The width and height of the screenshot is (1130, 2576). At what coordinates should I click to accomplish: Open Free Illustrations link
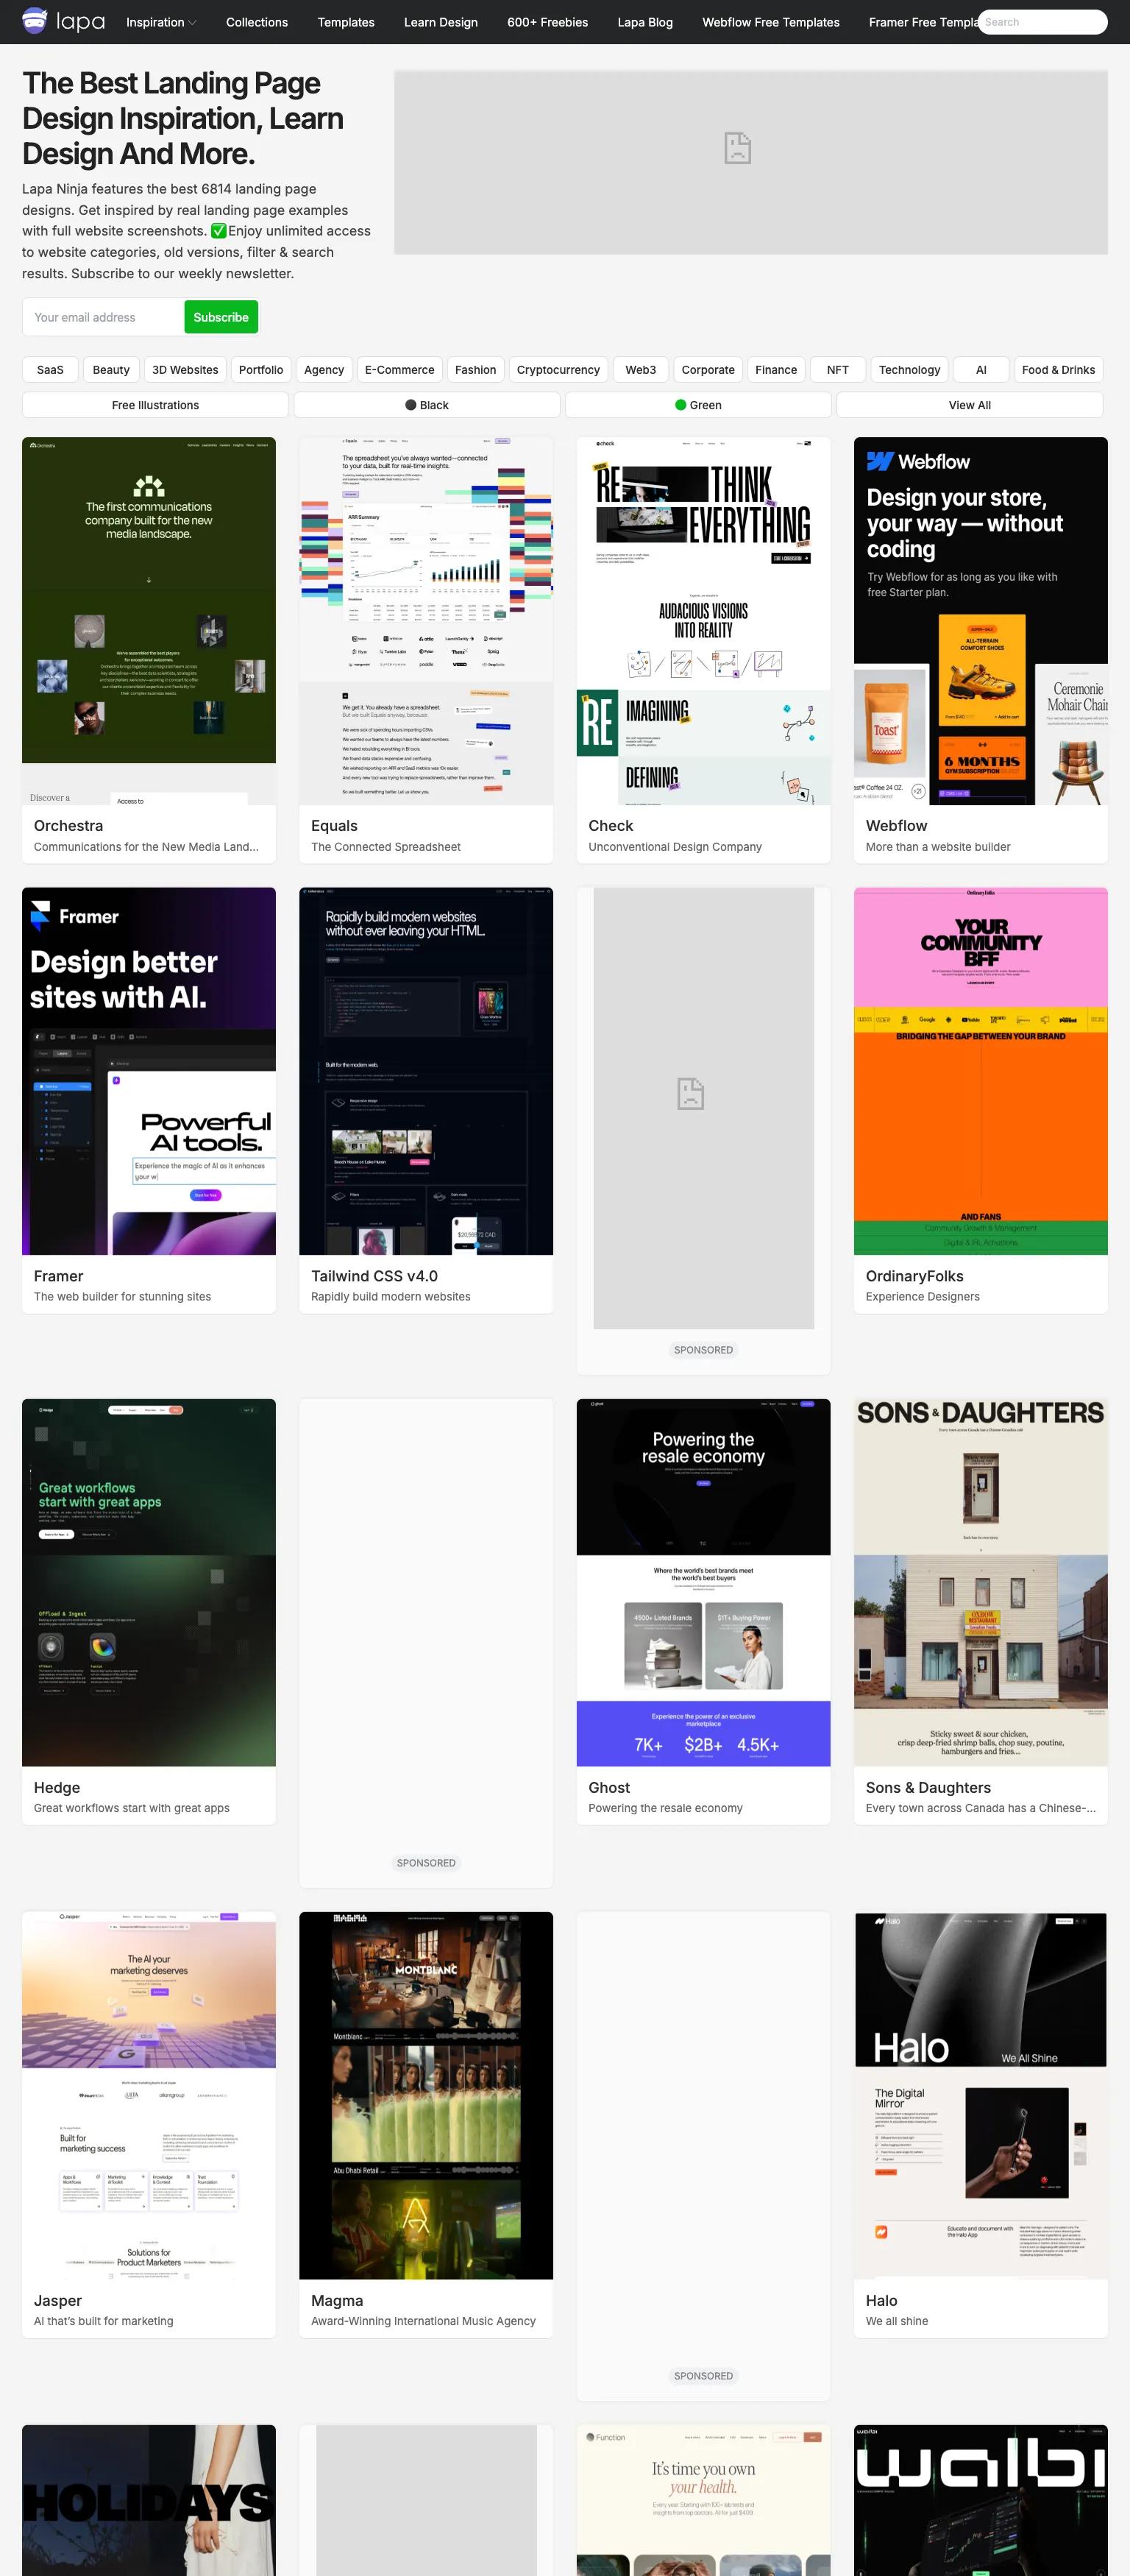[x=155, y=405]
